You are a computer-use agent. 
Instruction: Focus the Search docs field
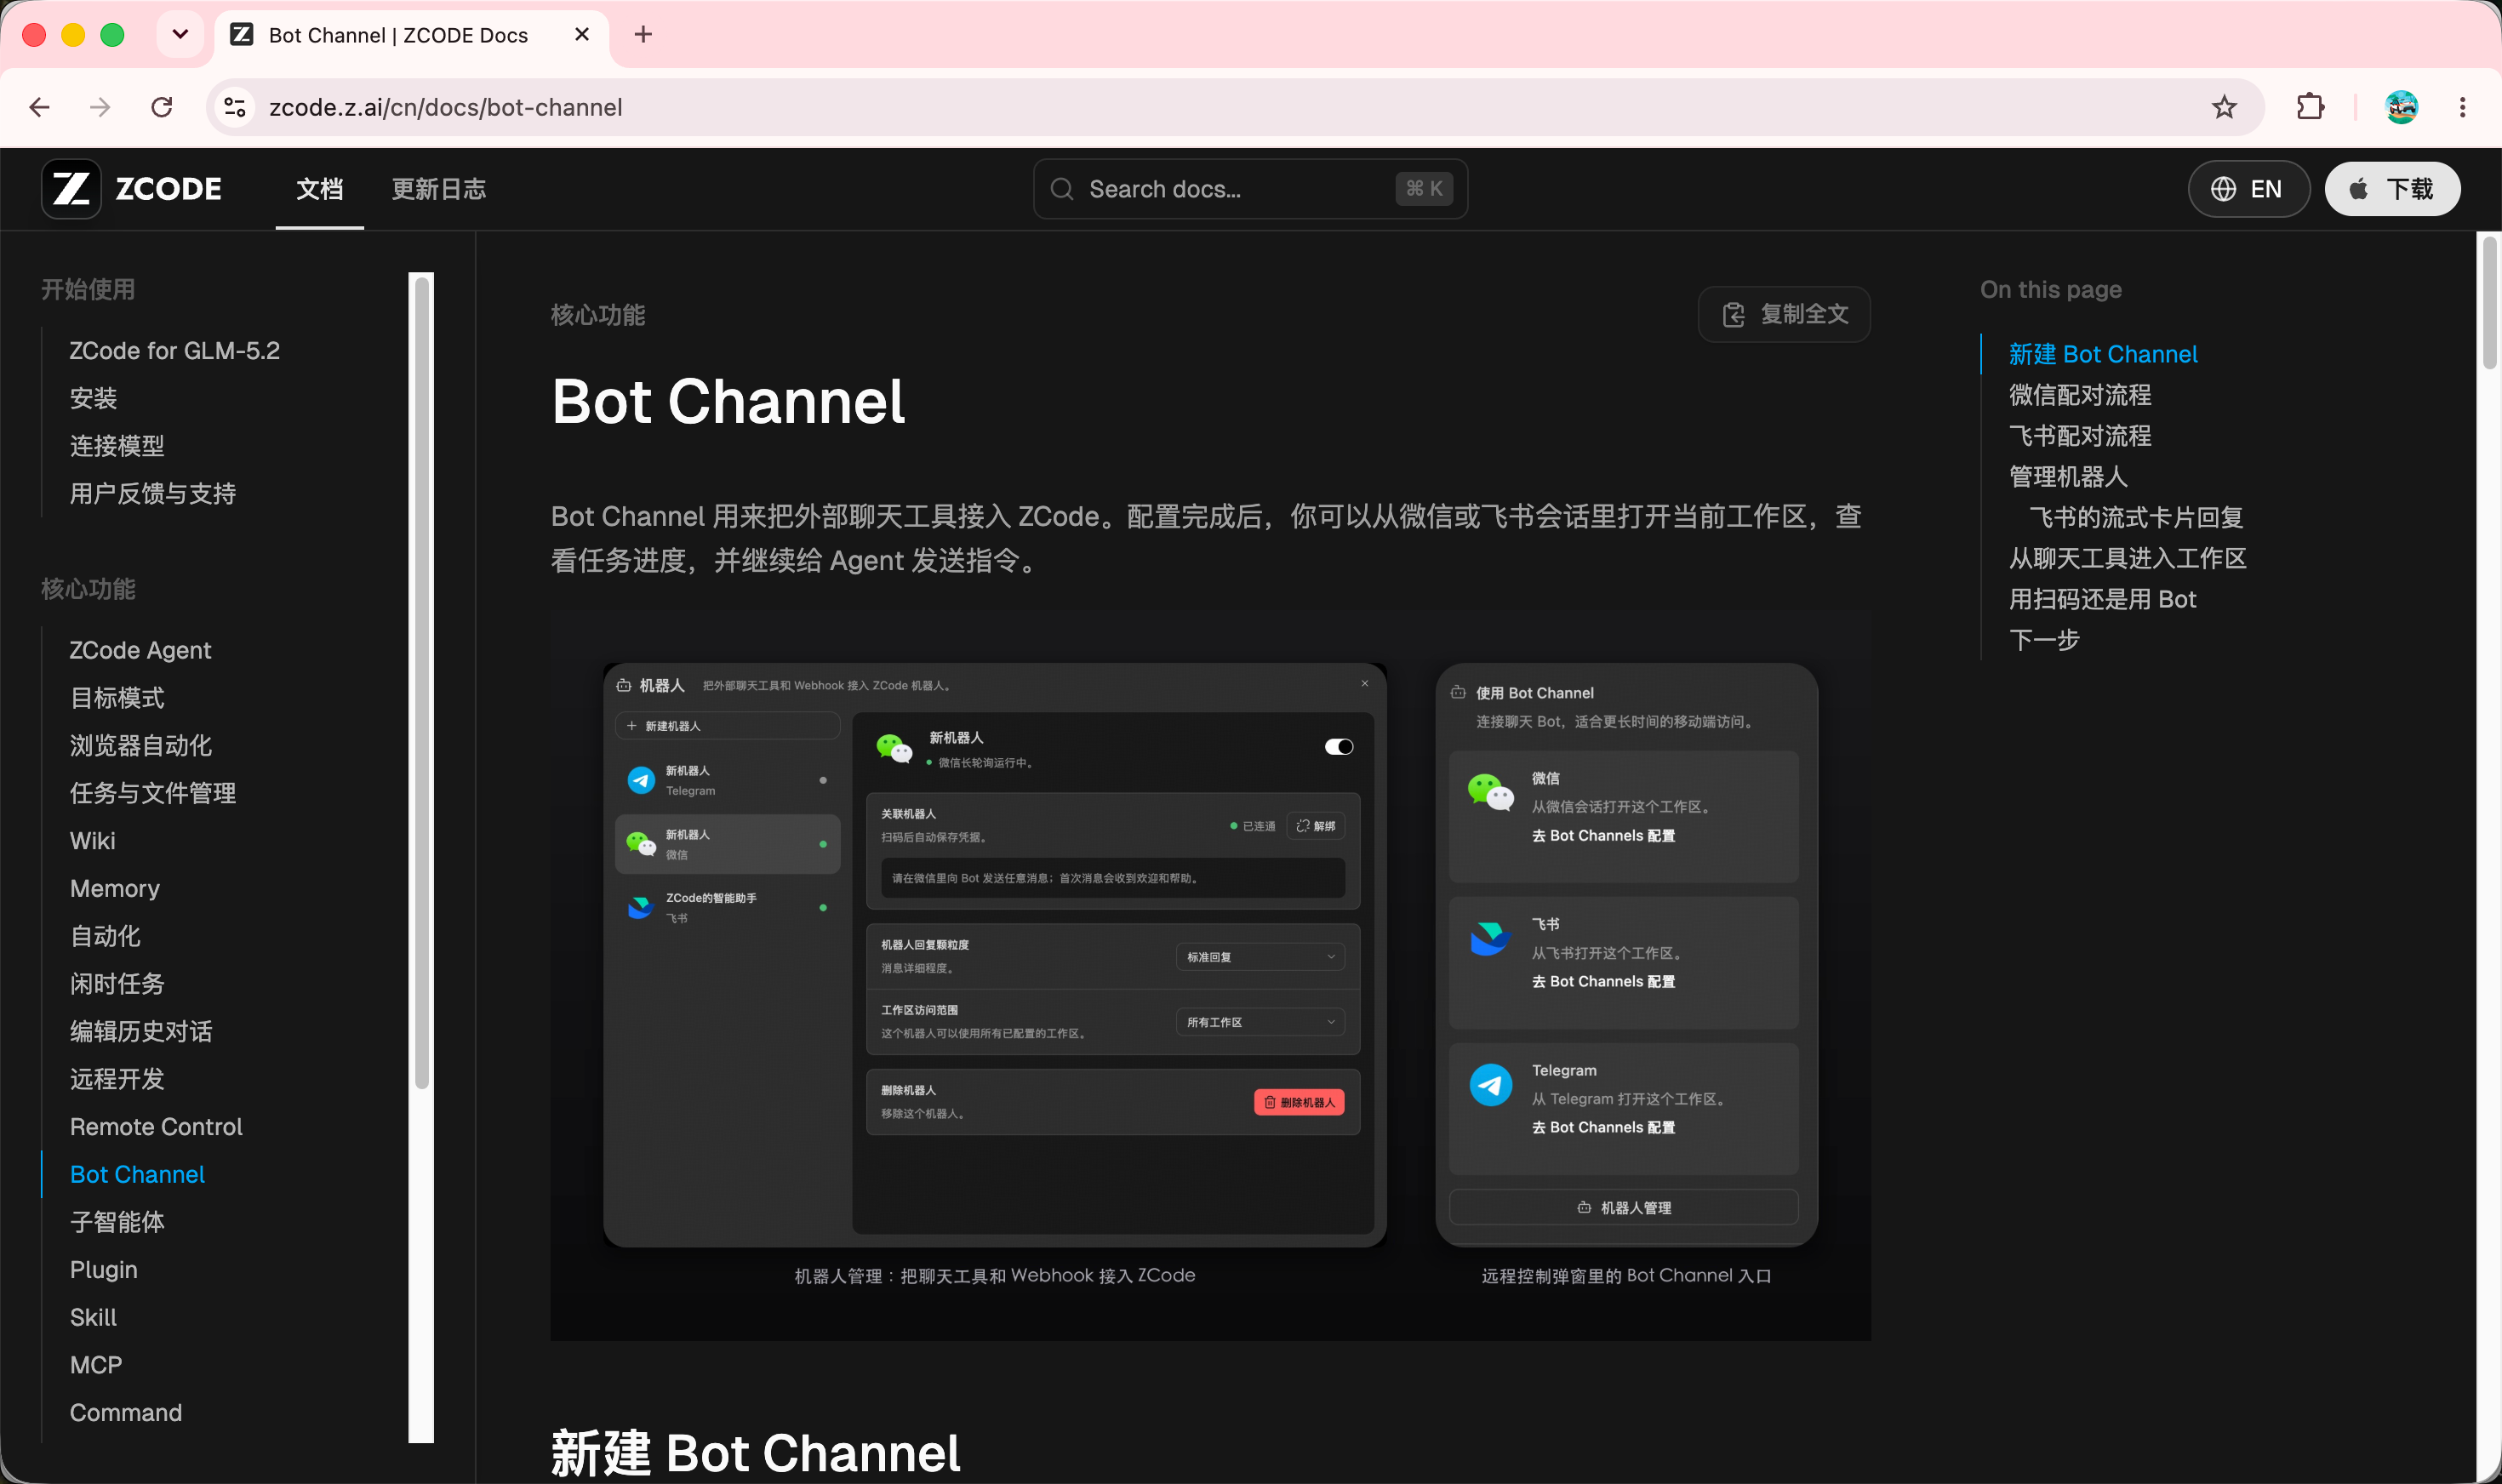pyautogui.click(x=1250, y=189)
